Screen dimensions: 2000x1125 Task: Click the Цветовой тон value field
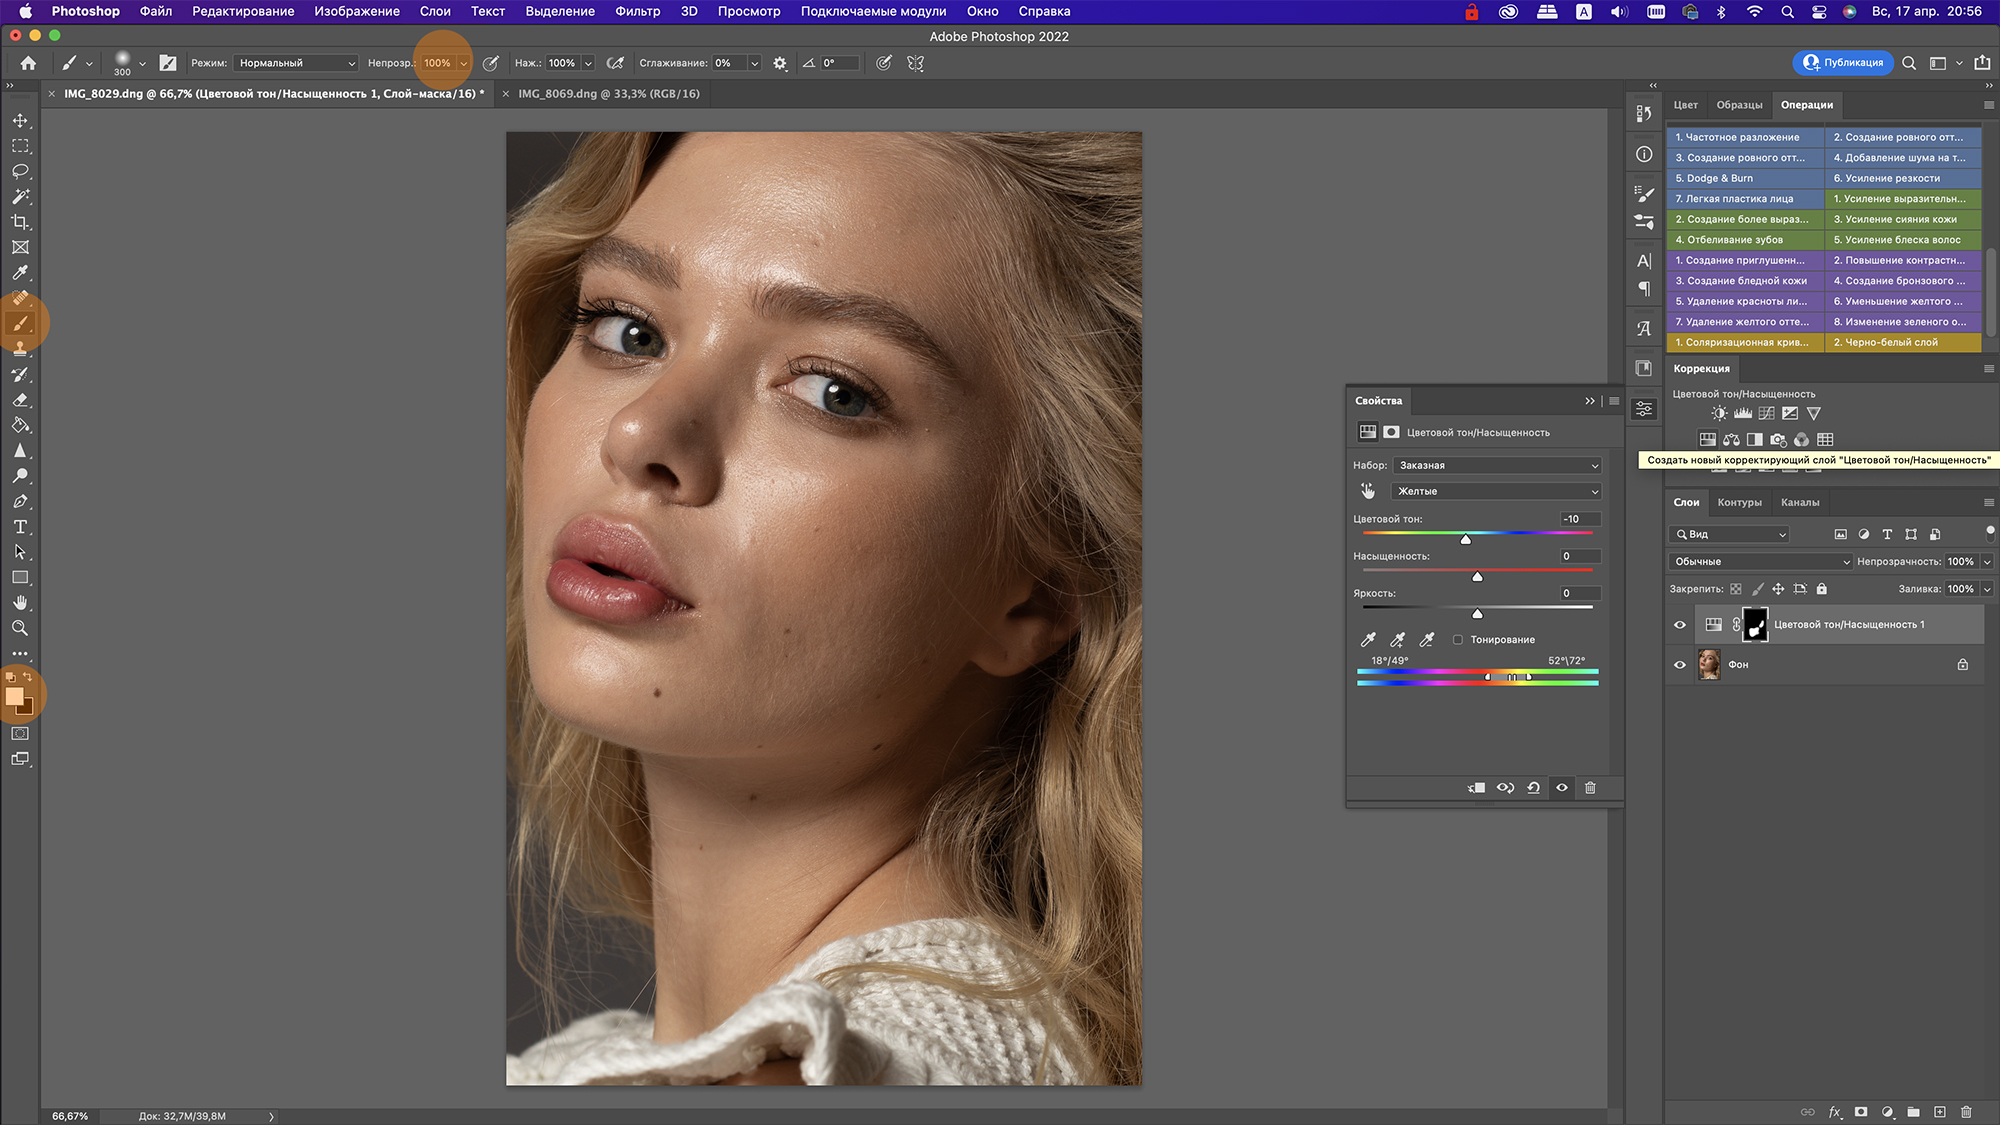(x=1580, y=519)
